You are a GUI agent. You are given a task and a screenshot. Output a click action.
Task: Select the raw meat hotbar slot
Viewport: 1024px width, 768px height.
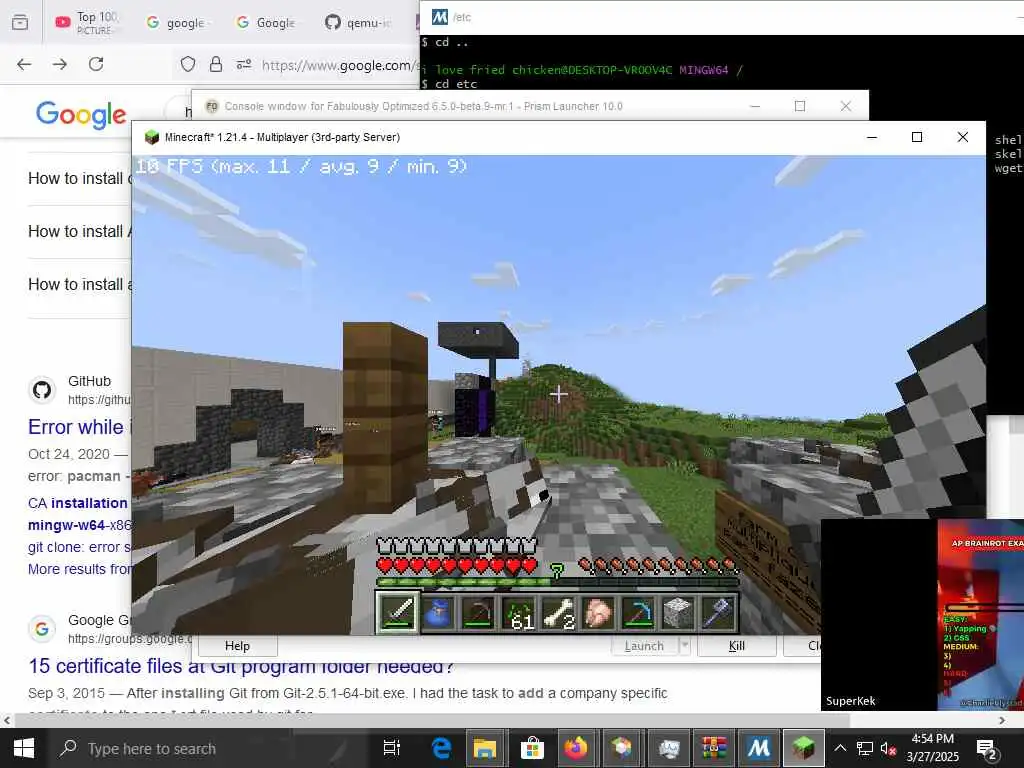tap(598, 613)
